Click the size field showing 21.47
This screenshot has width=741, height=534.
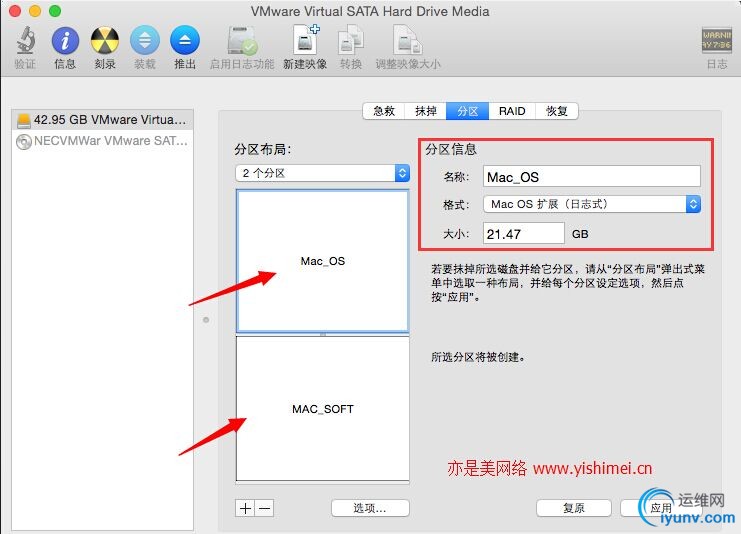point(524,233)
